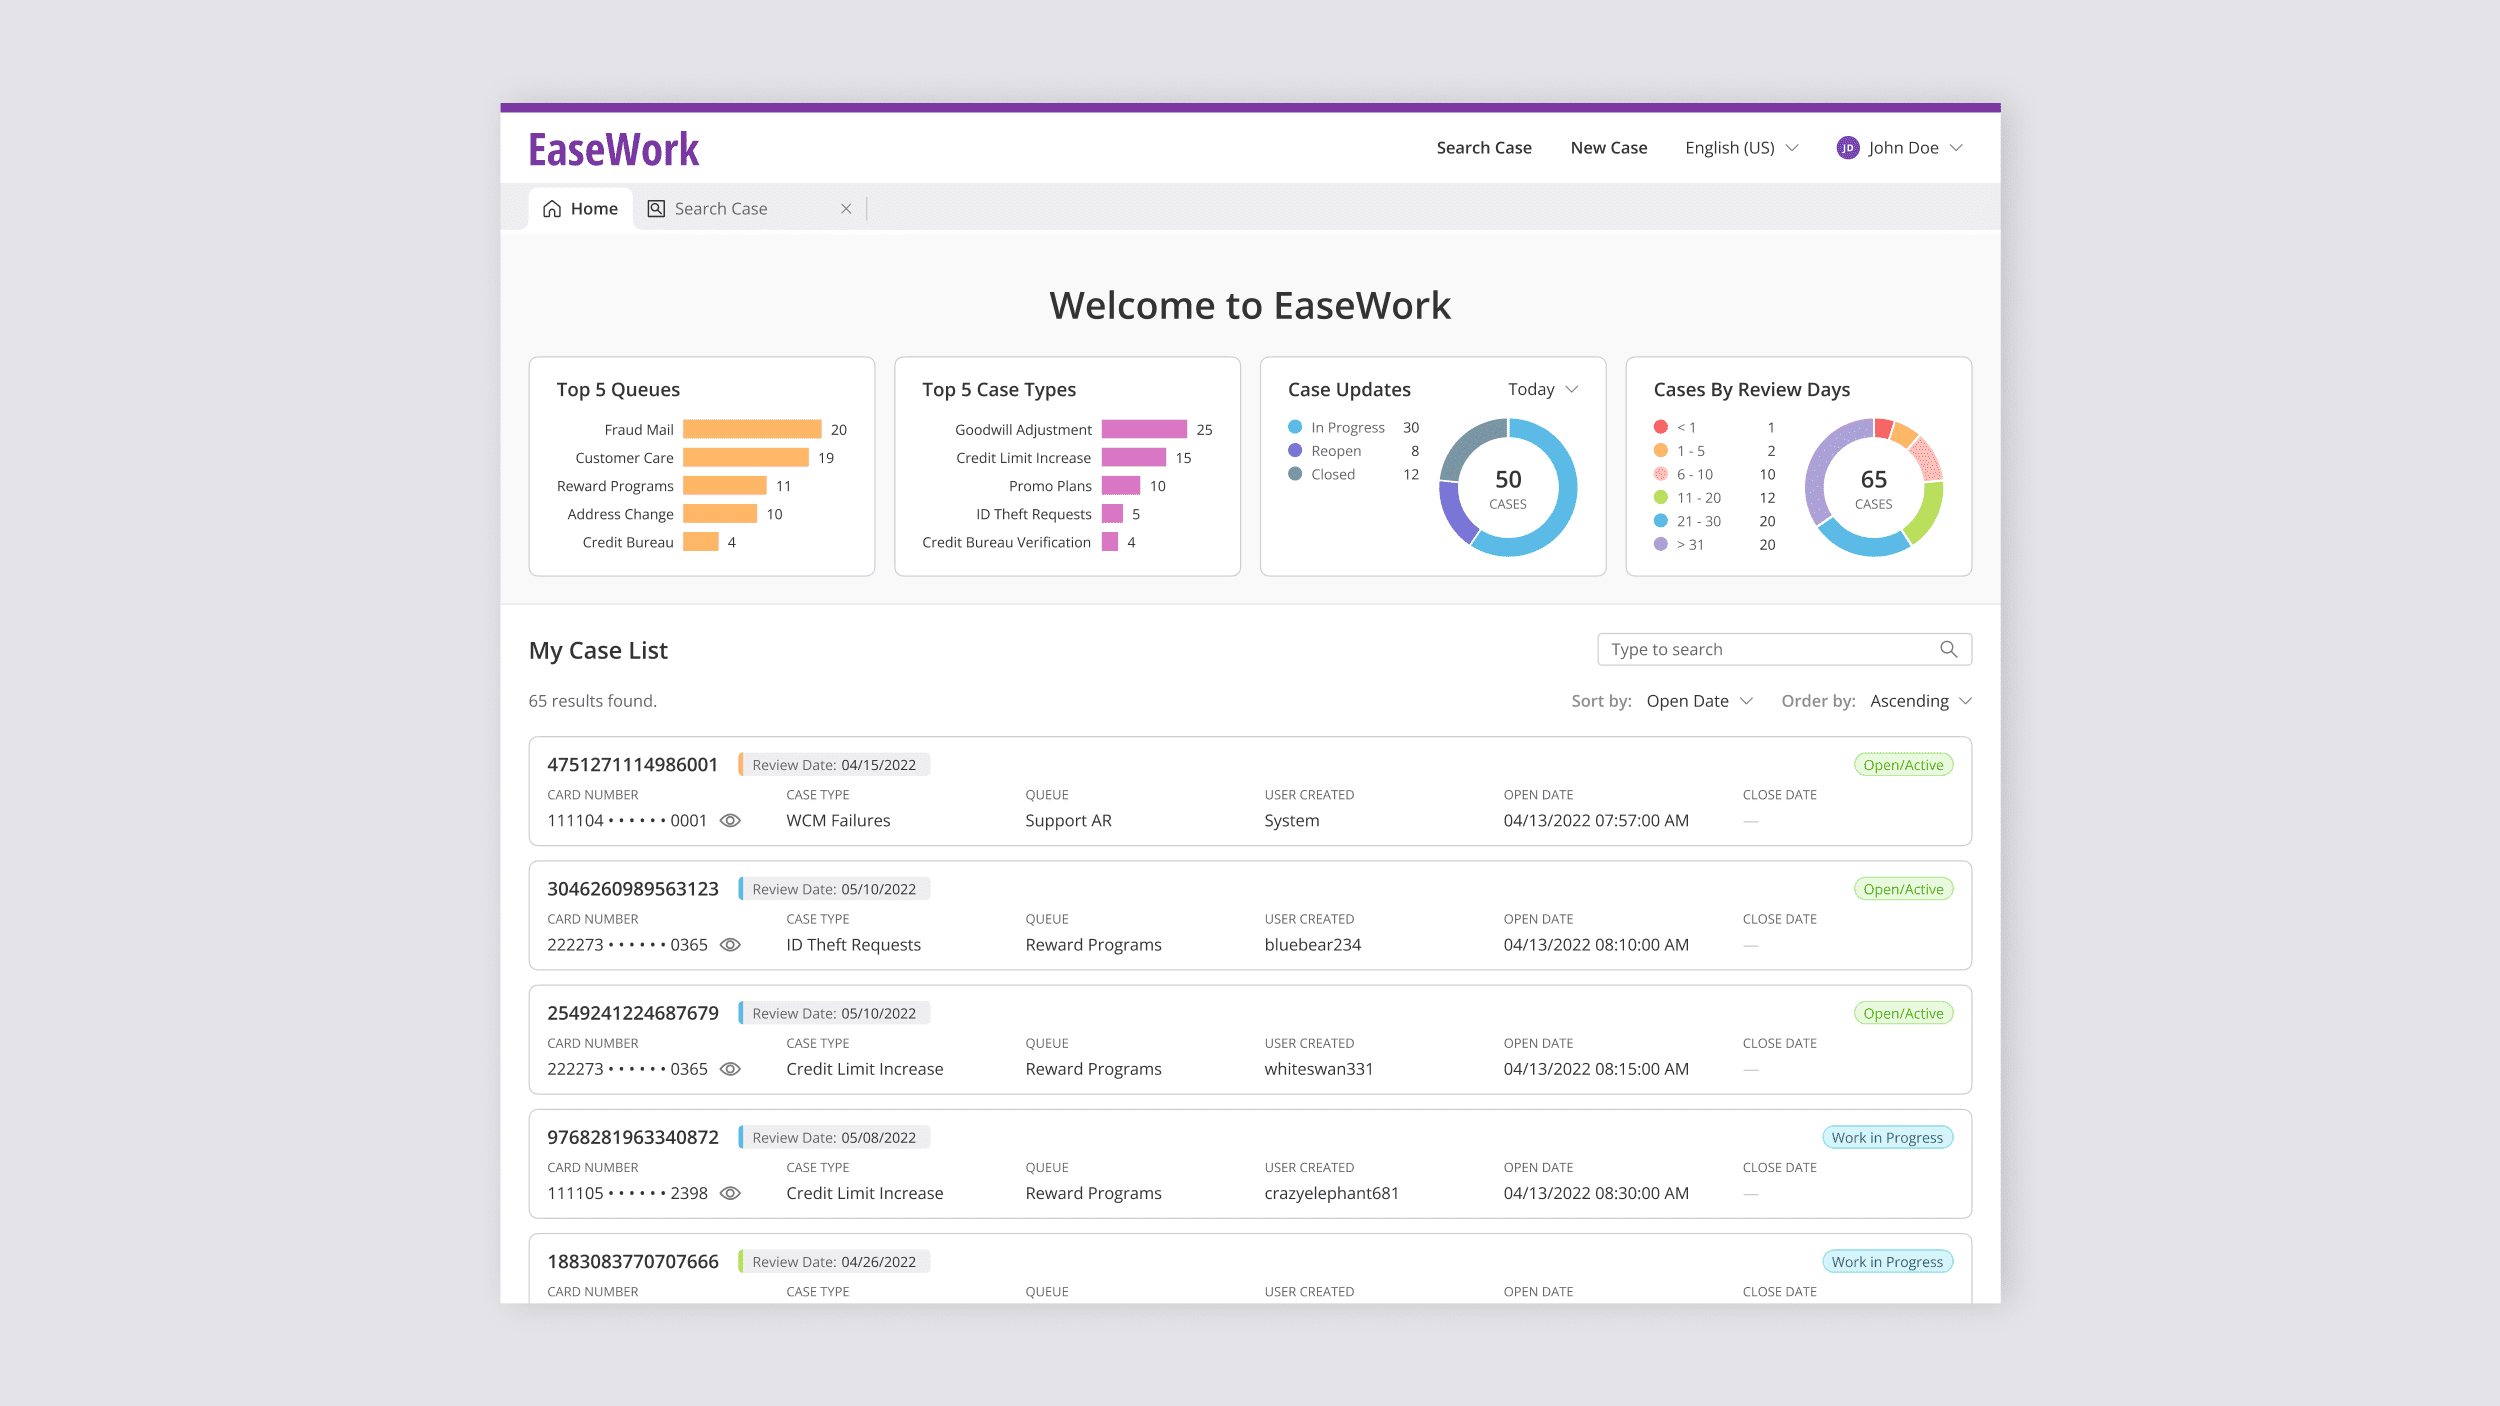Viewport: 2500px width, 1406px height.
Task: Open the Sort by Open Date dropdown
Action: [1699, 700]
